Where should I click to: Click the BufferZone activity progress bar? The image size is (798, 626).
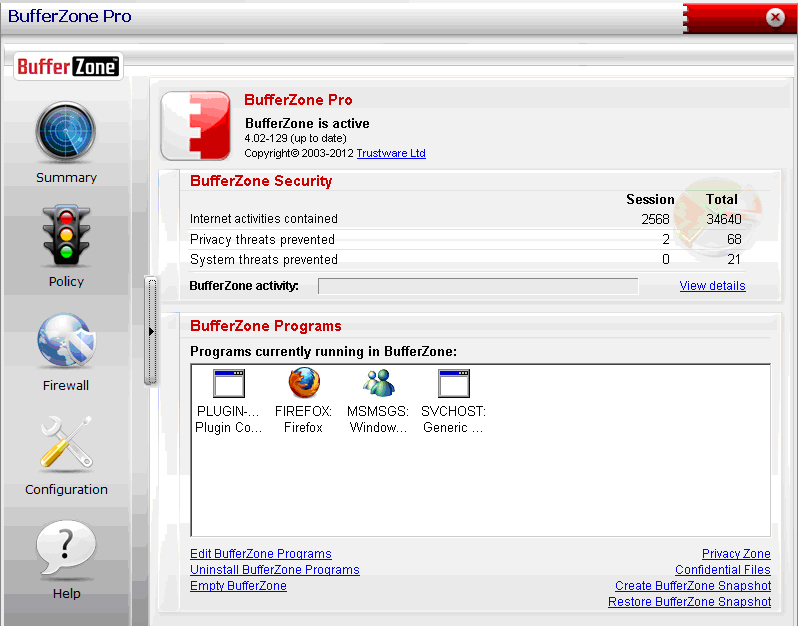click(x=478, y=286)
